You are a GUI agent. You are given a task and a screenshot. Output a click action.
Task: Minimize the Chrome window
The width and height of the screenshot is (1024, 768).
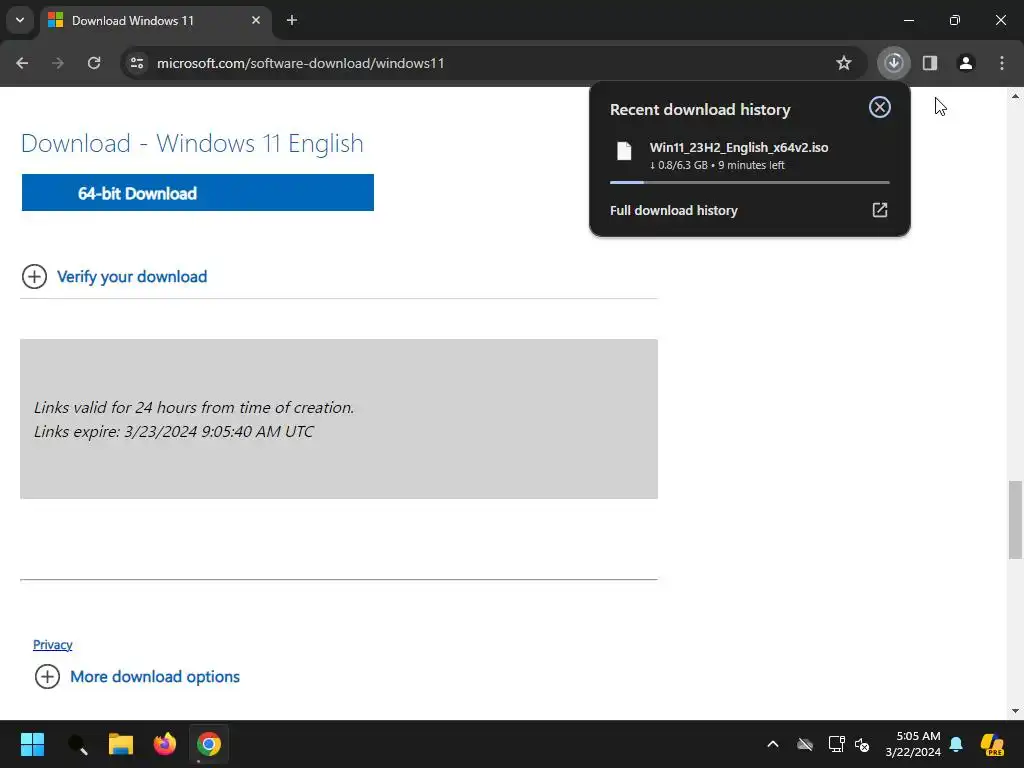908,20
